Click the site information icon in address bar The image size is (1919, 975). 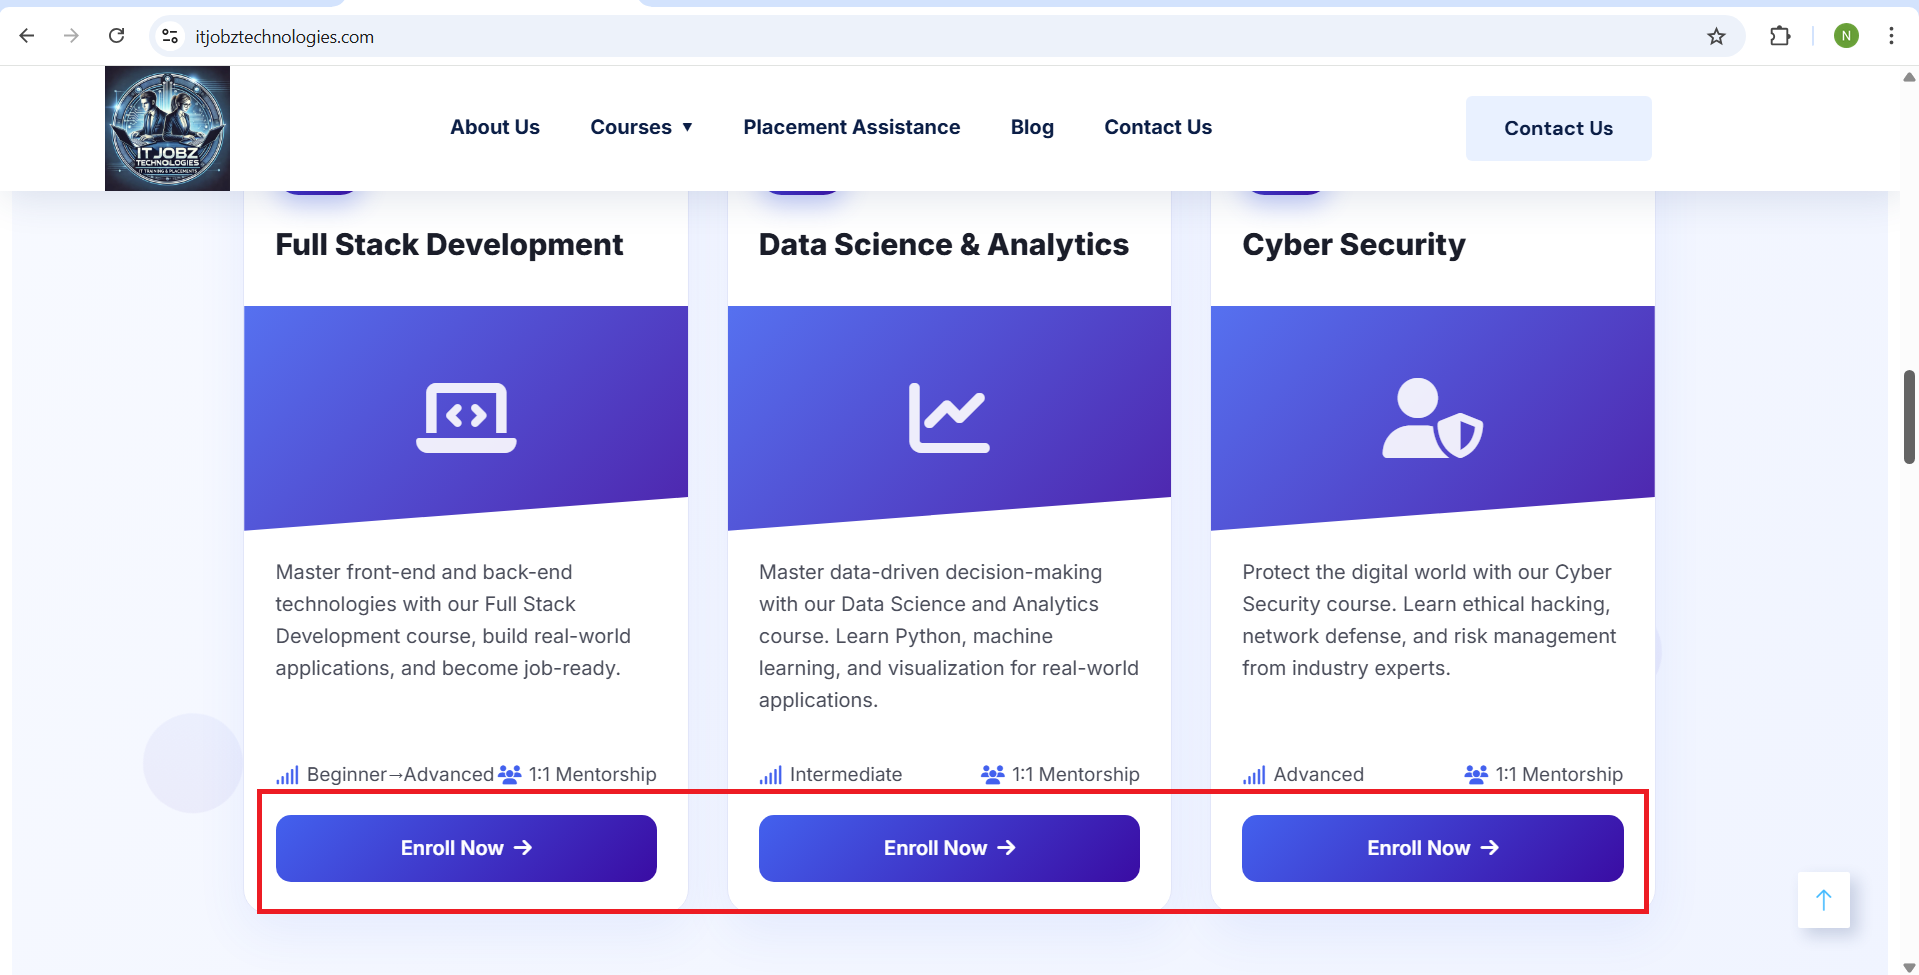pyautogui.click(x=171, y=37)
